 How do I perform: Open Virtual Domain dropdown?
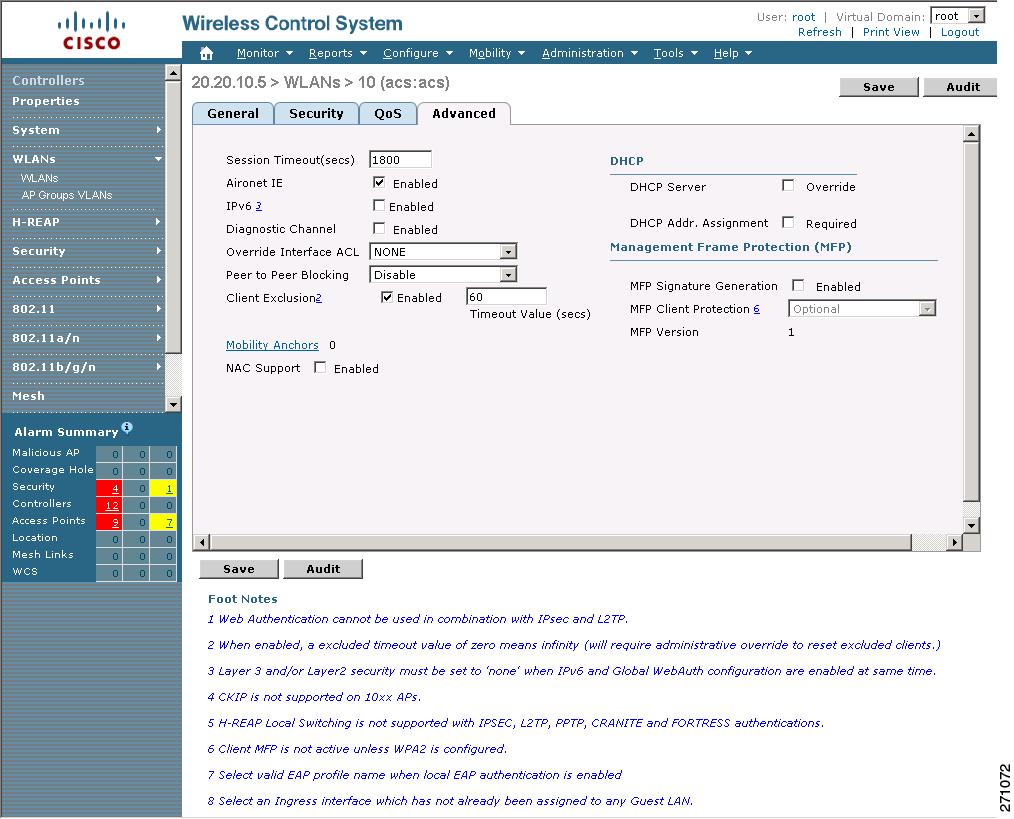[x=958, y=16]
